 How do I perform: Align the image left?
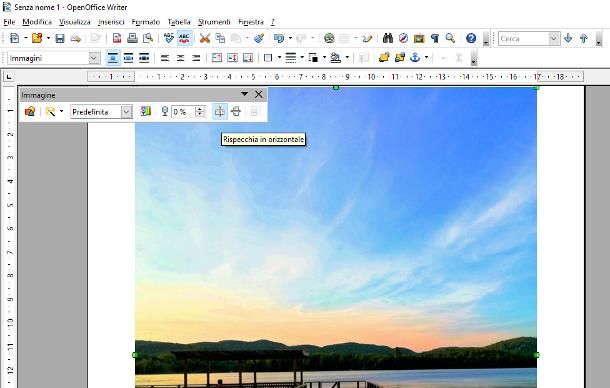pos(165,58)
